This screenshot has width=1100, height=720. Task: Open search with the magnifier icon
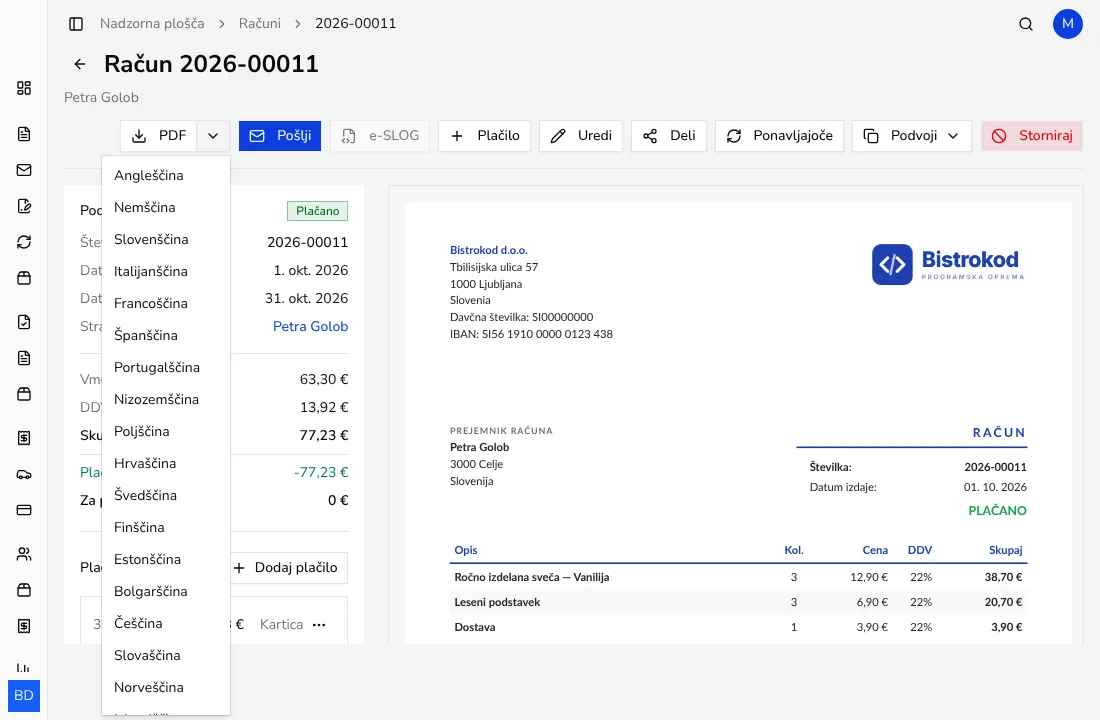(1026, 24)
